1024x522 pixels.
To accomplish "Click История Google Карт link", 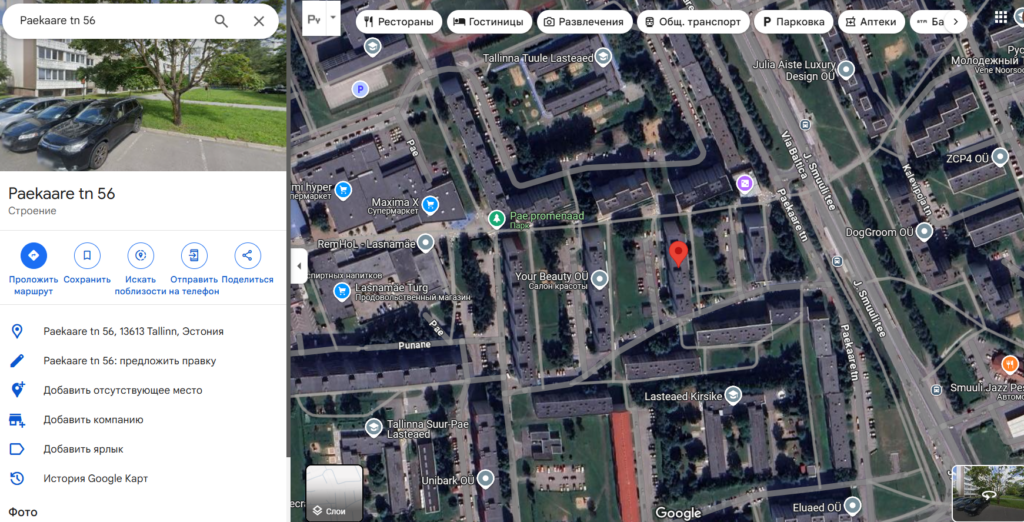I will point(96,478).
